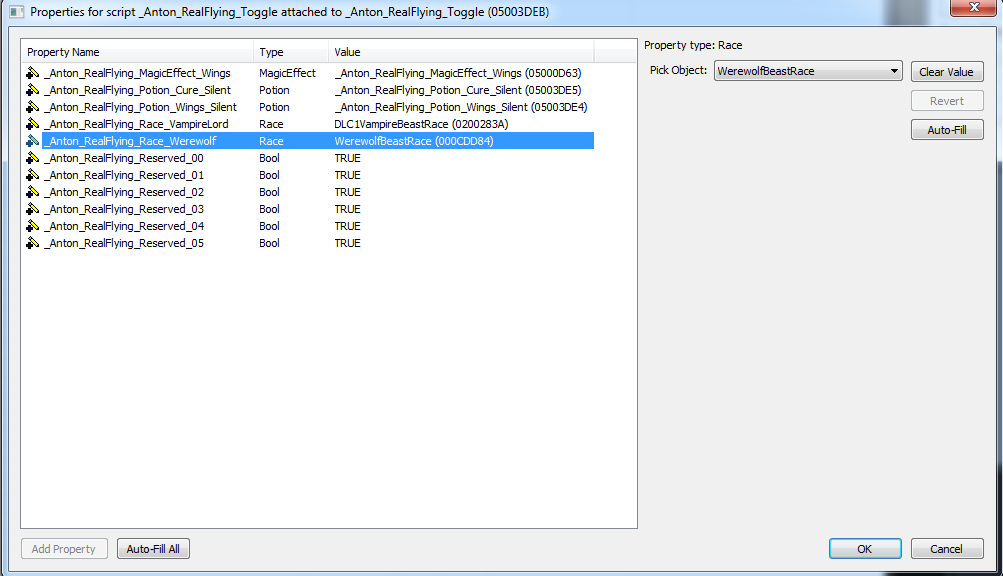Click the property icon beside _Anton_RealFlying_Reserved_00
Viewport: 1003px width, 576px height.
coord(33,158)
